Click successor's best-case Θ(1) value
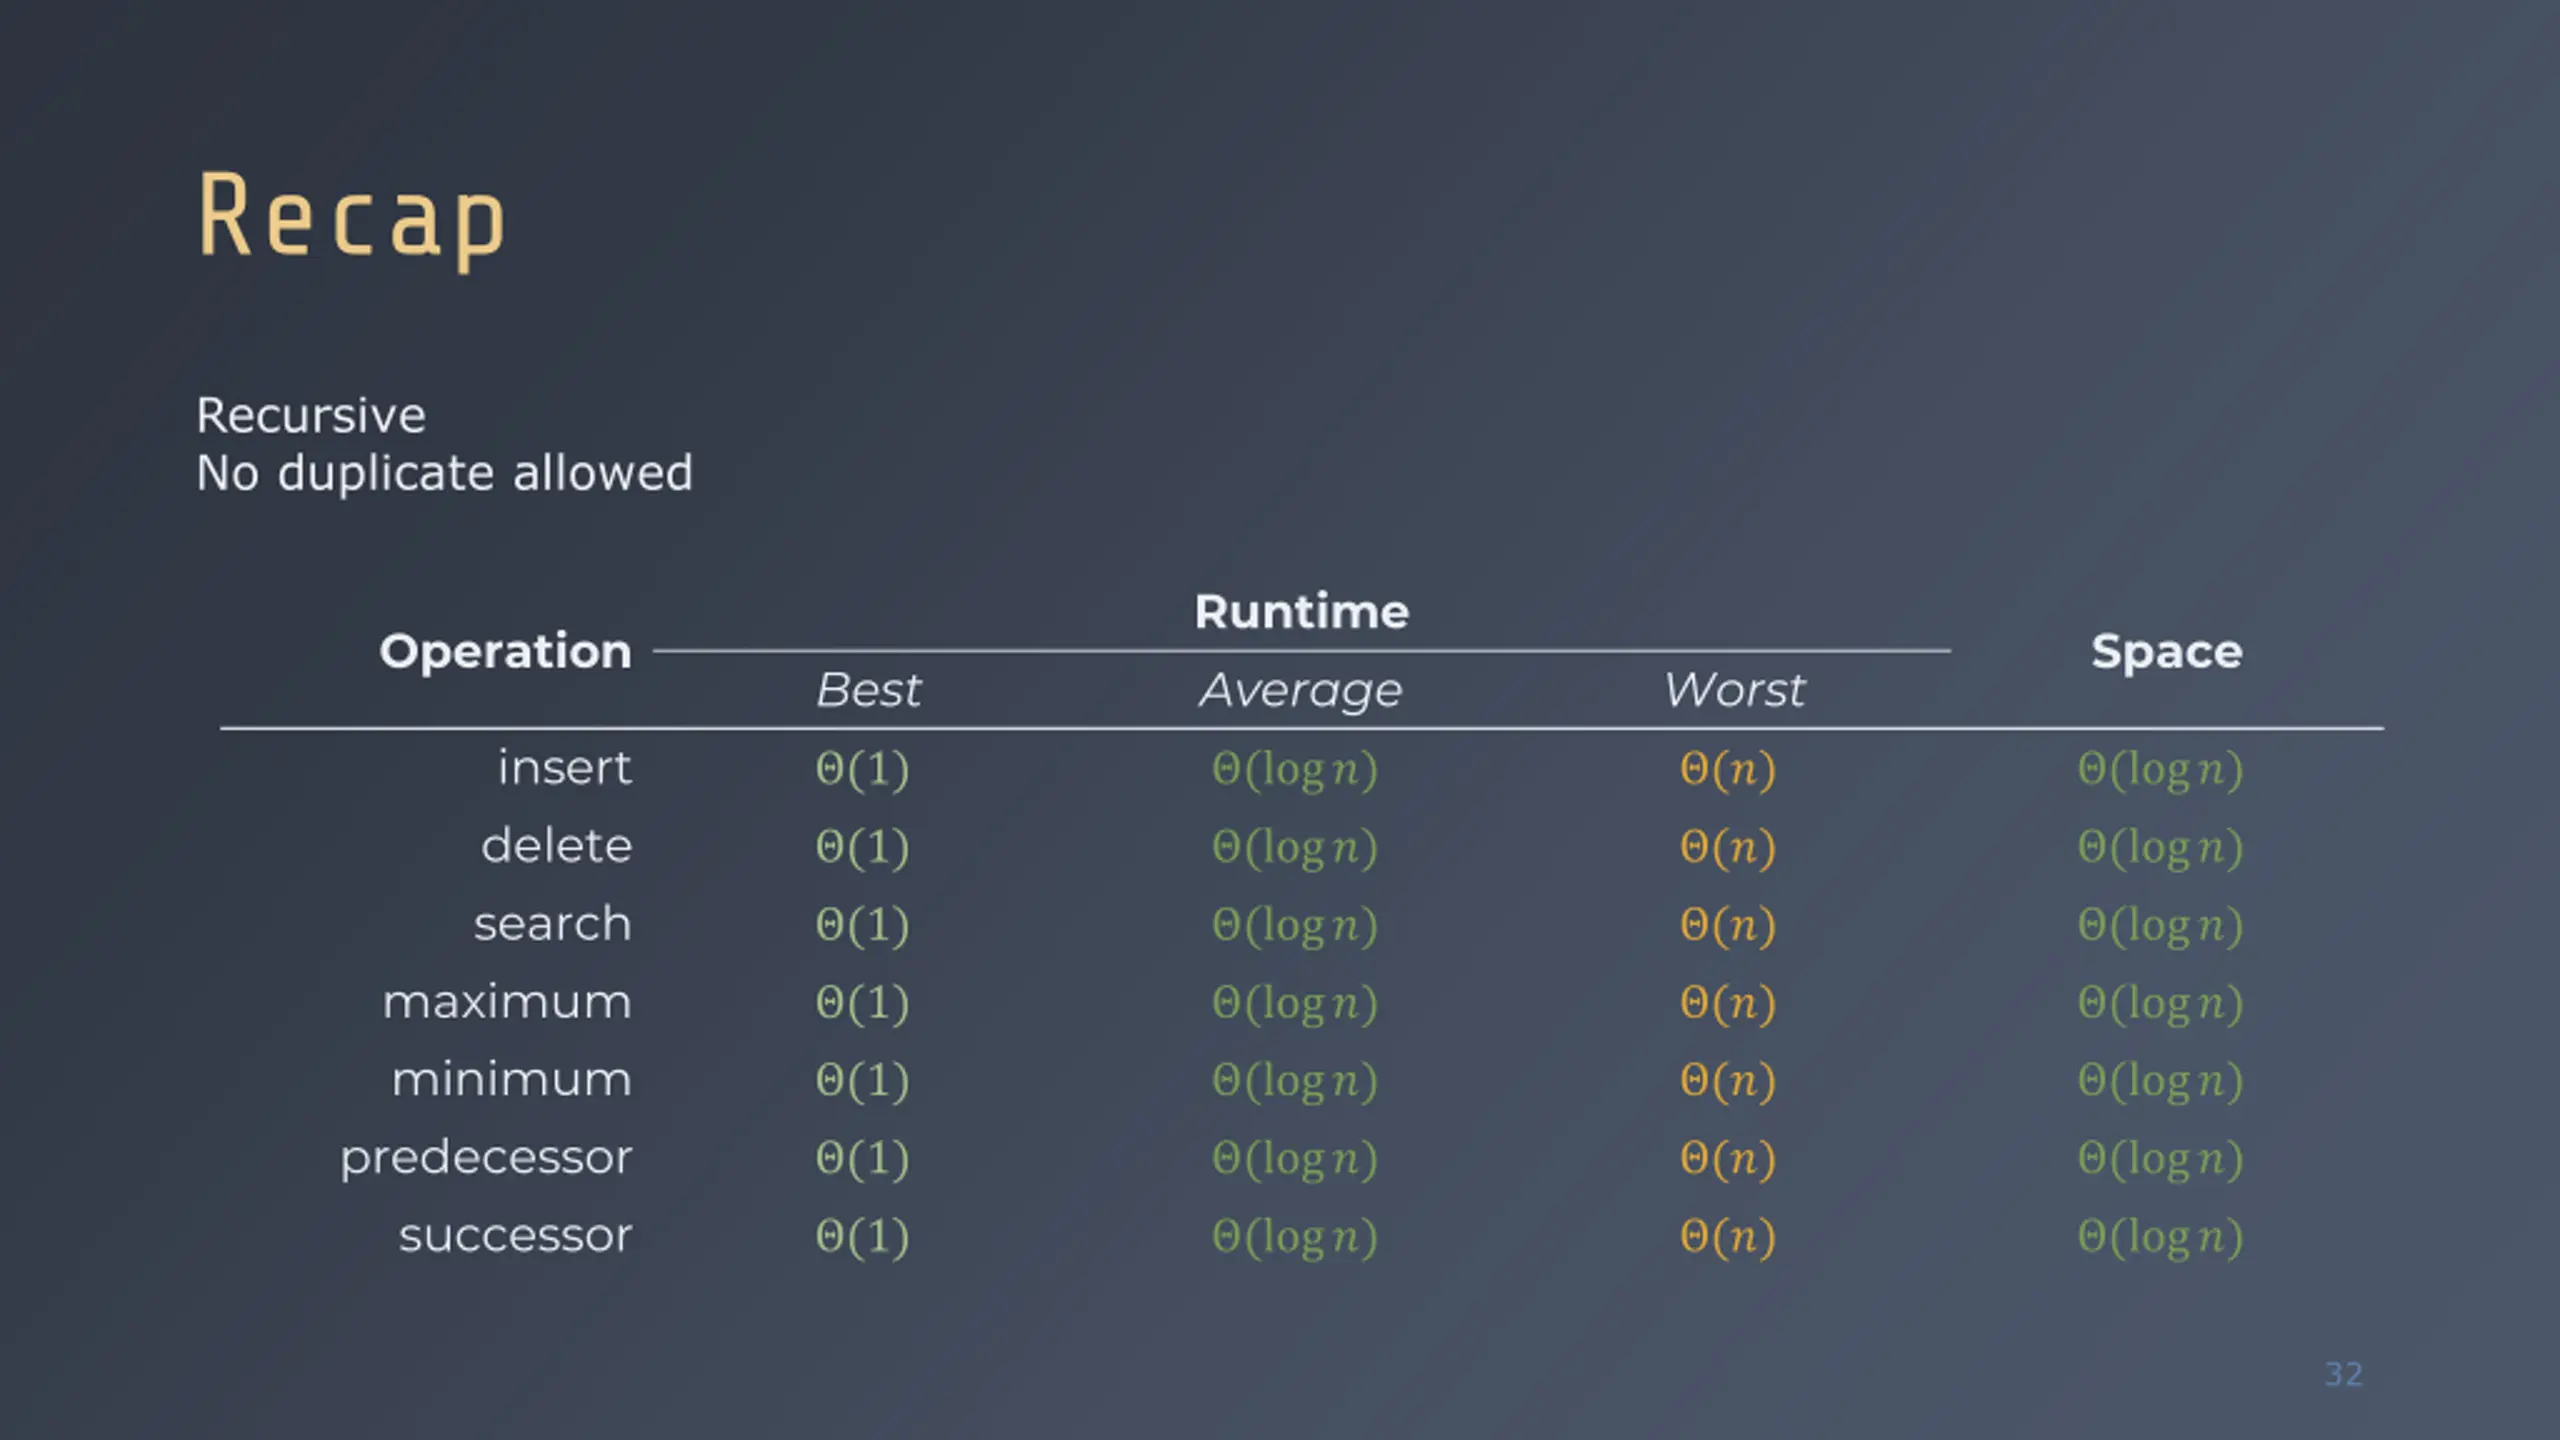Viewport: 2560px width, 1440px height. click(862, 1238)
